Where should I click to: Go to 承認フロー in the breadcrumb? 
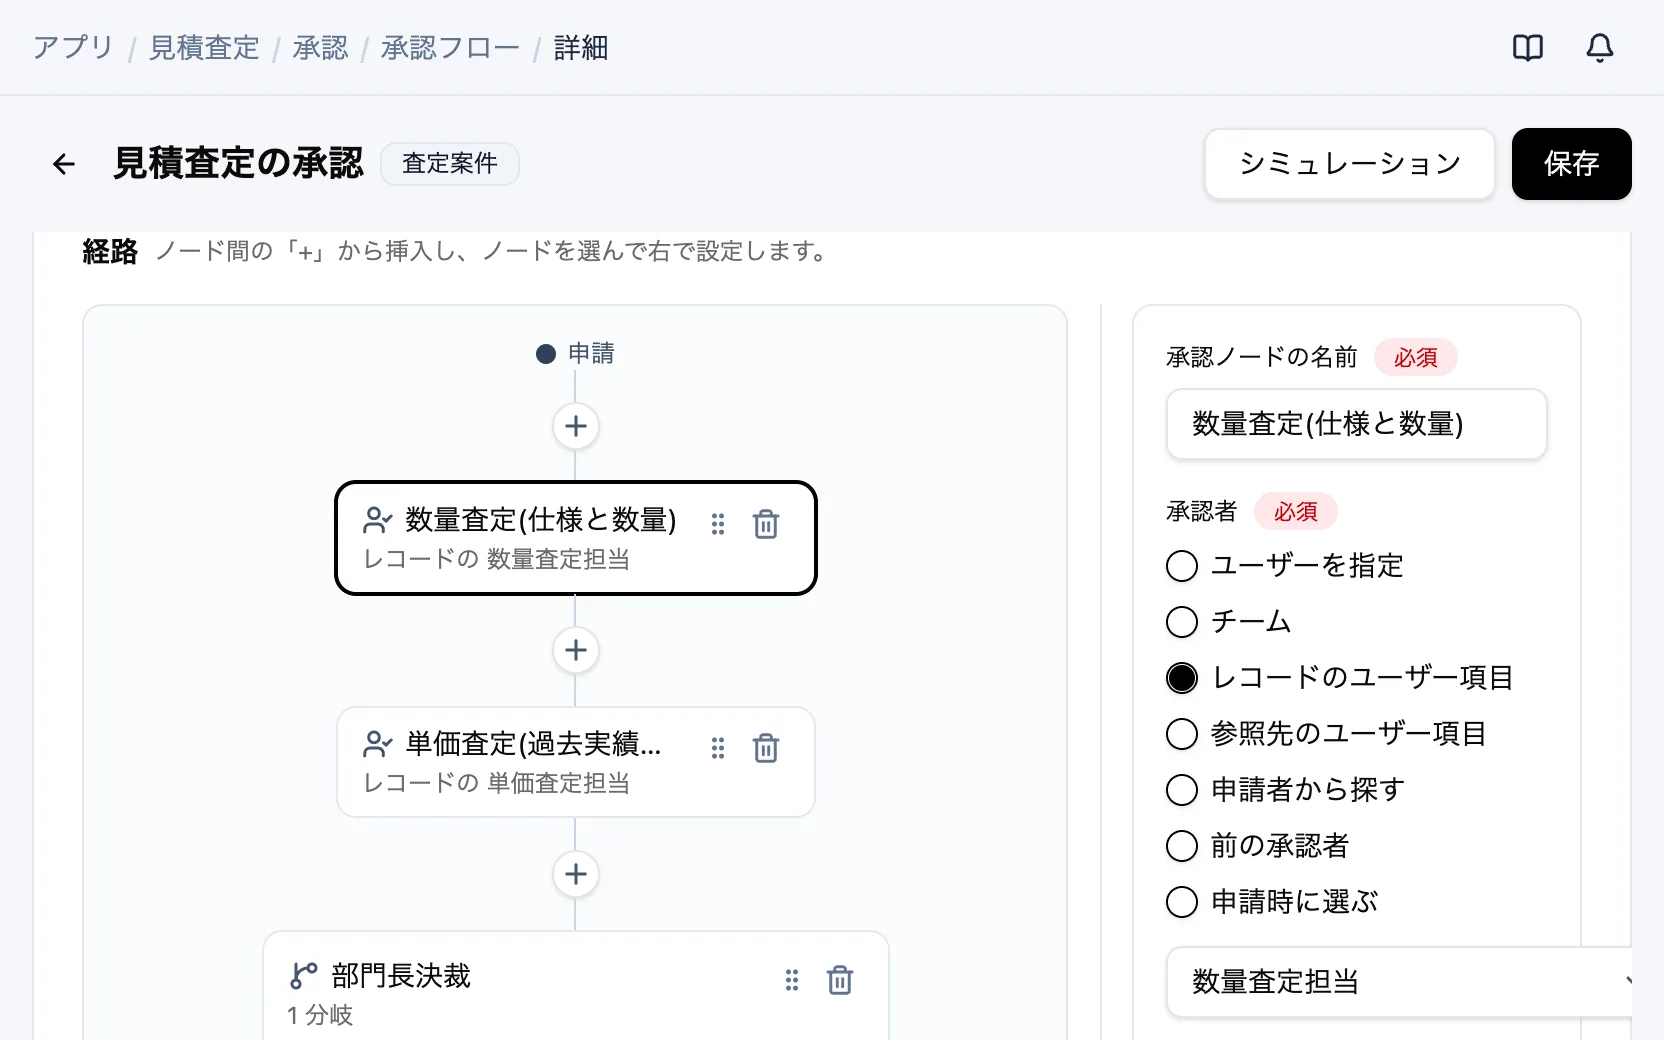tap(450, 48)
